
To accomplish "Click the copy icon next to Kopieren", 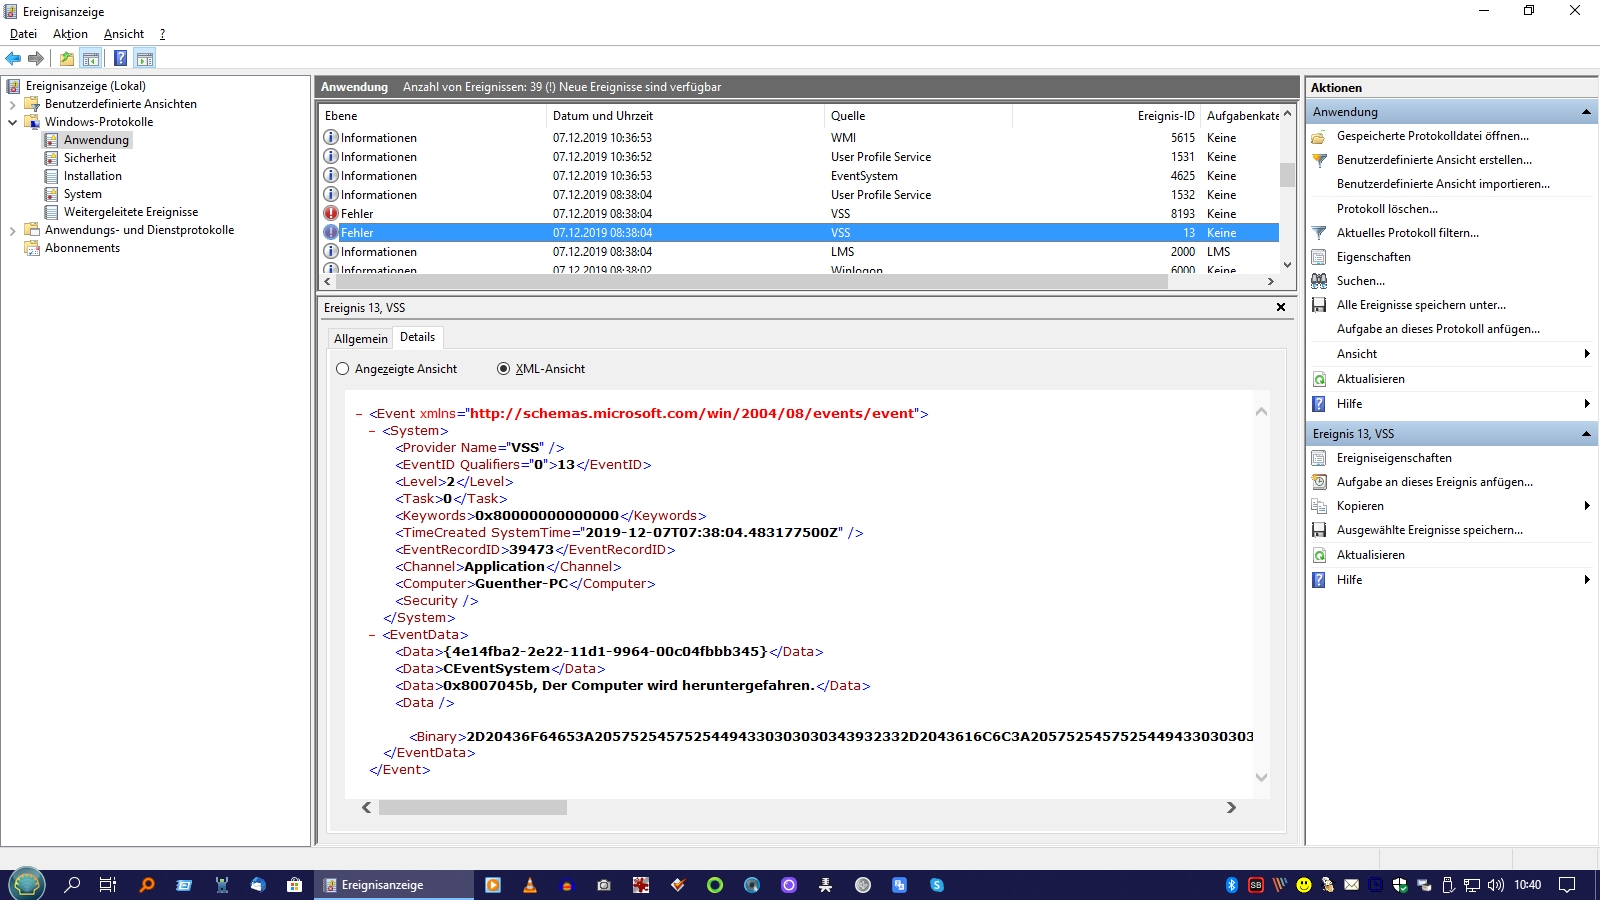I will point(1319,506).
